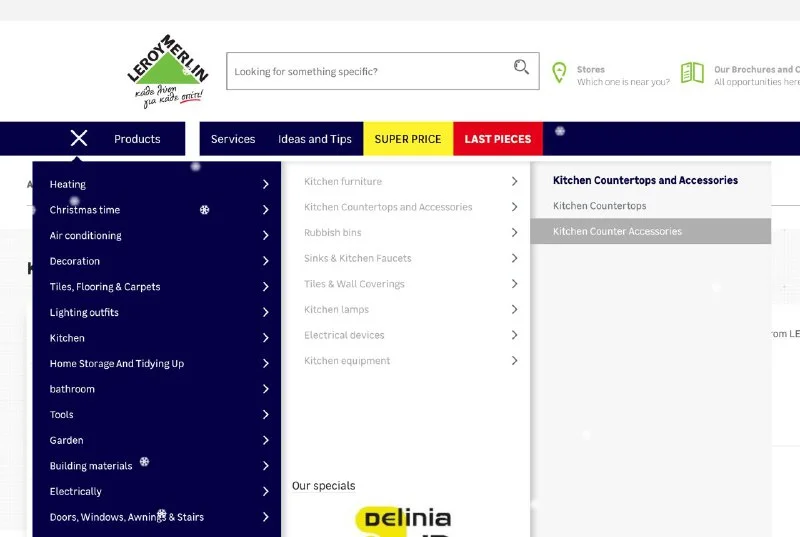Screen dimensions: 800x537
Task: Expand the Rubbish bins chevron
Action: [x=514, y=233]
